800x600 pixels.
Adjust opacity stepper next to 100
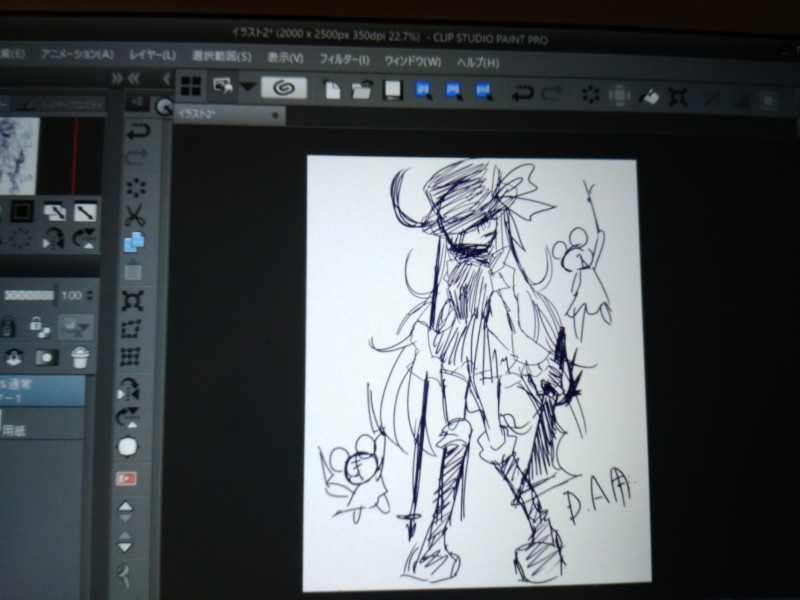90,295
